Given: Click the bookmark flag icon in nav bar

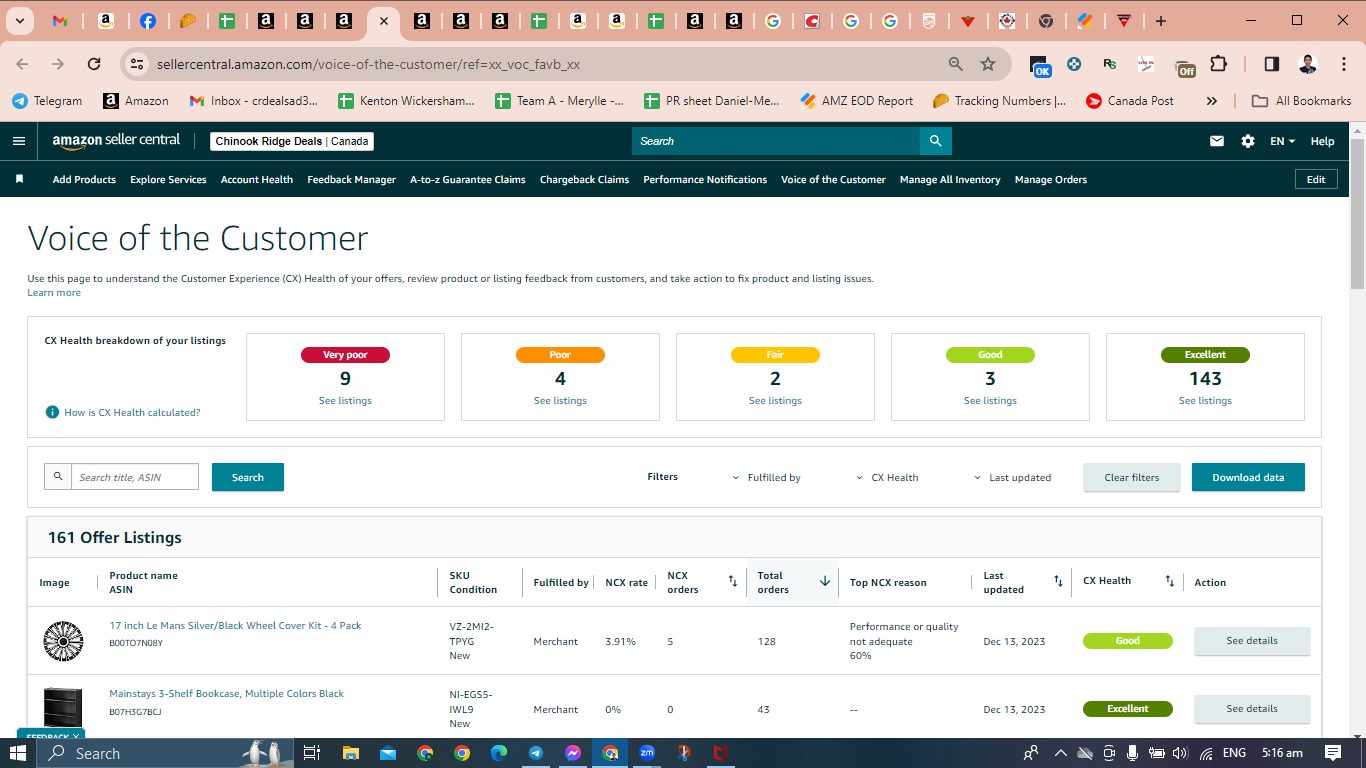Looking at the screenshot, I should point(19,179).
